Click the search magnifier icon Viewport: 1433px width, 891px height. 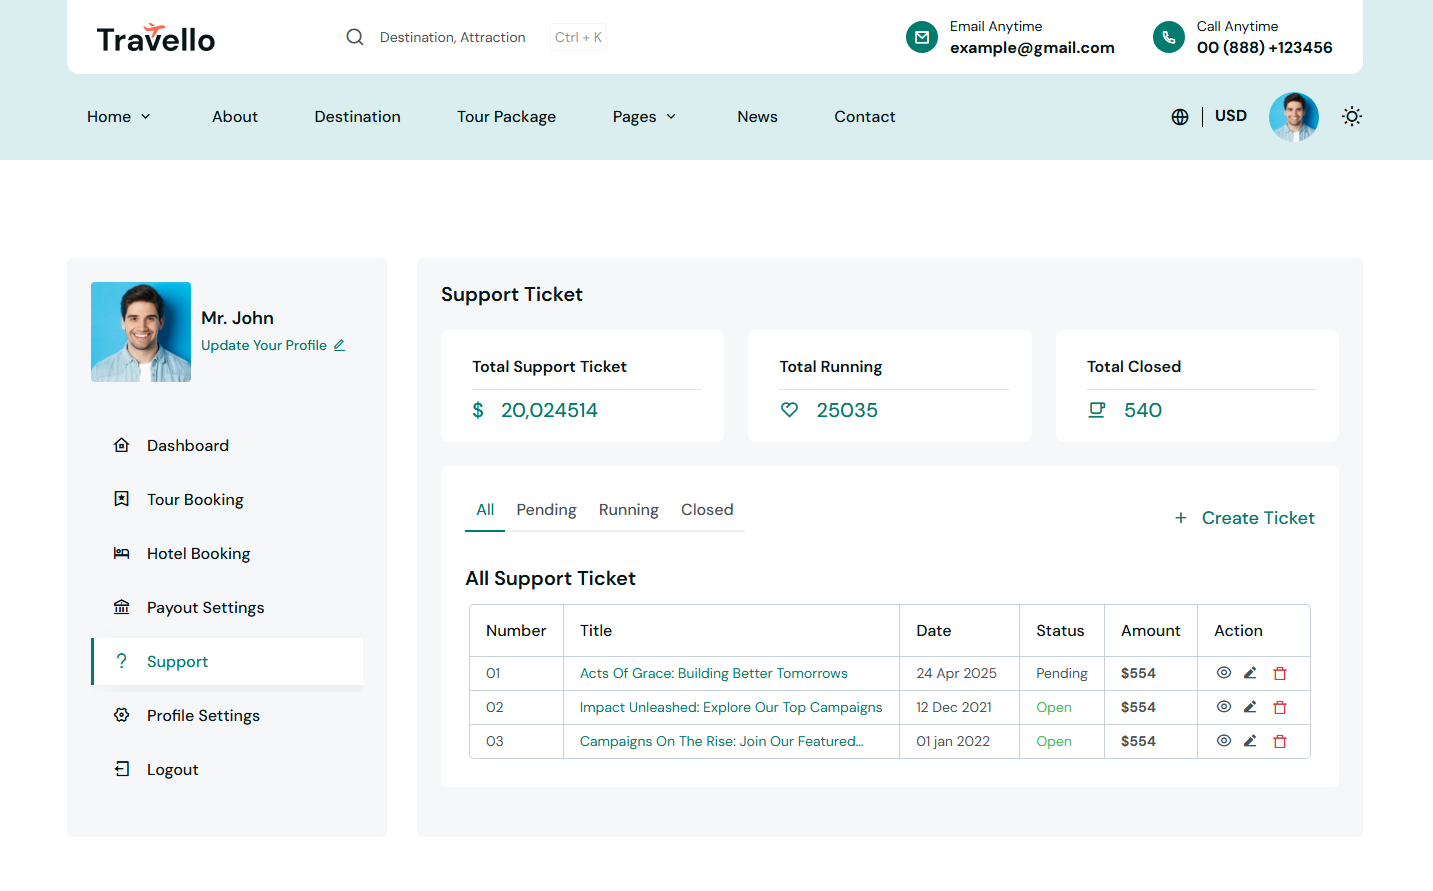pos(355,37)
